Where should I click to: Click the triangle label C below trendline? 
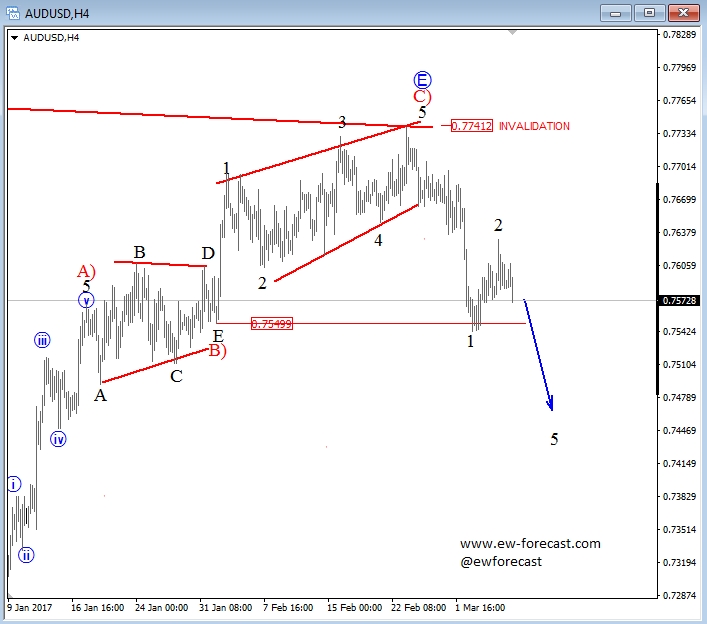point(176,376)
